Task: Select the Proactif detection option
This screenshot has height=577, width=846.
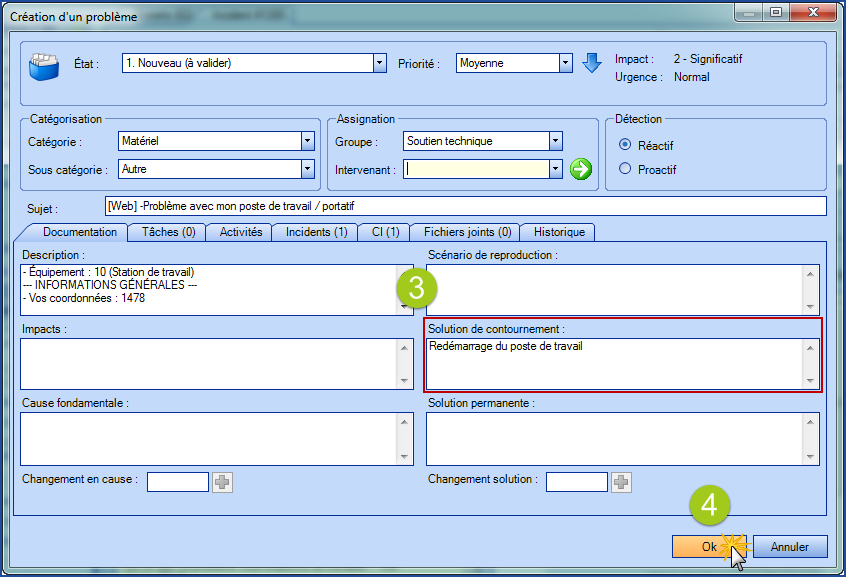Action: (626, 169)
